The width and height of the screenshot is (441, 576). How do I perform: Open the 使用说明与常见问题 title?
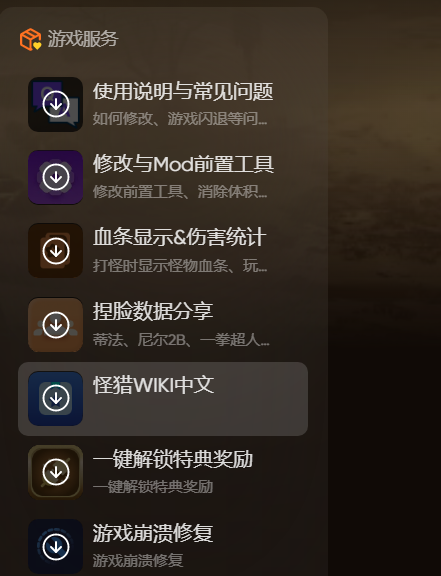(183, 91)
